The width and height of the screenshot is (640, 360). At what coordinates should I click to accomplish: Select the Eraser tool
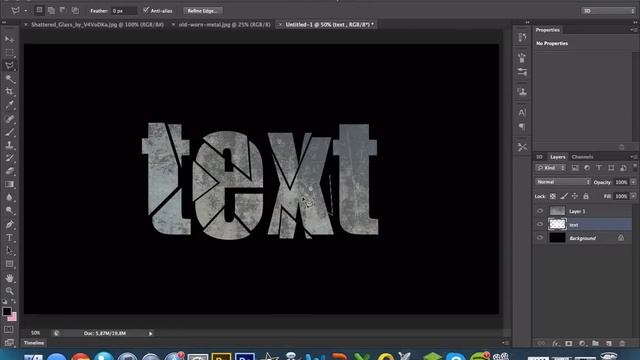[x=9, y=171]
